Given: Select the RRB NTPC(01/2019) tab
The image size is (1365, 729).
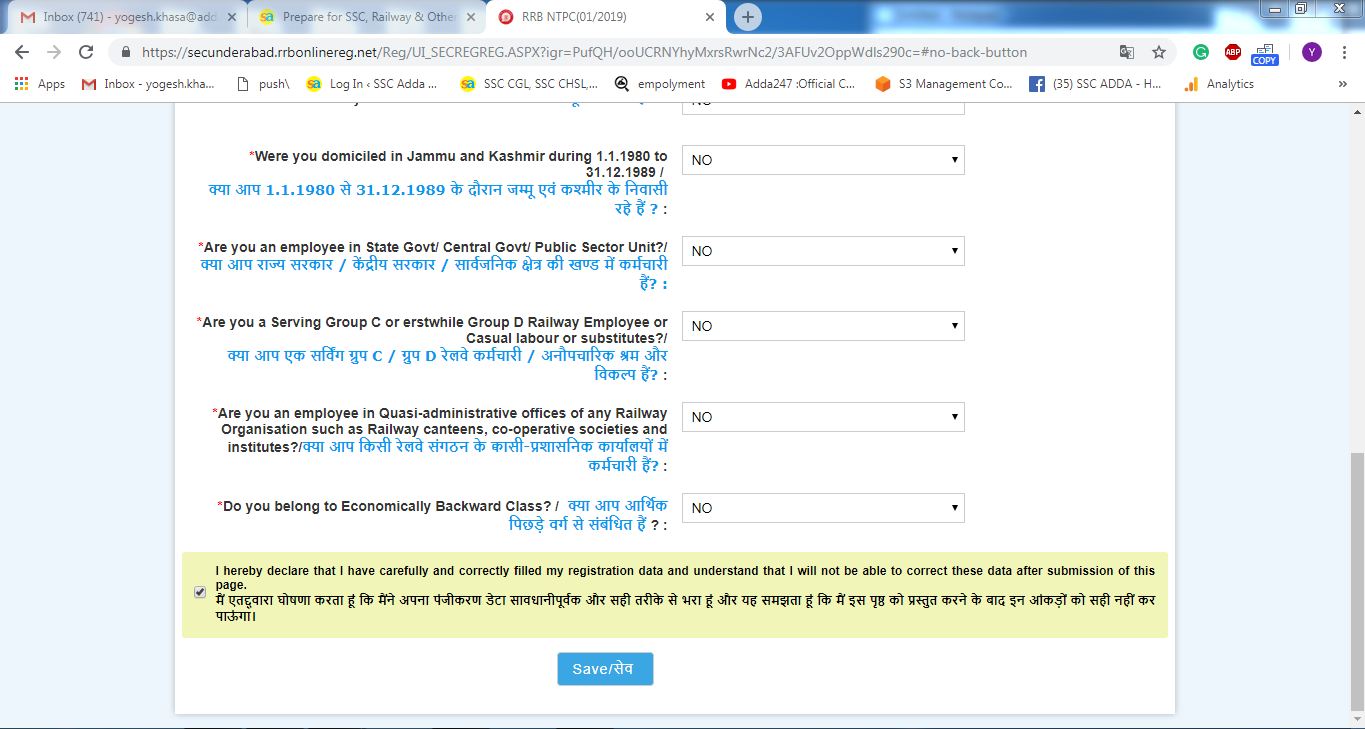Looking at the screenshot, I should 605,17.
